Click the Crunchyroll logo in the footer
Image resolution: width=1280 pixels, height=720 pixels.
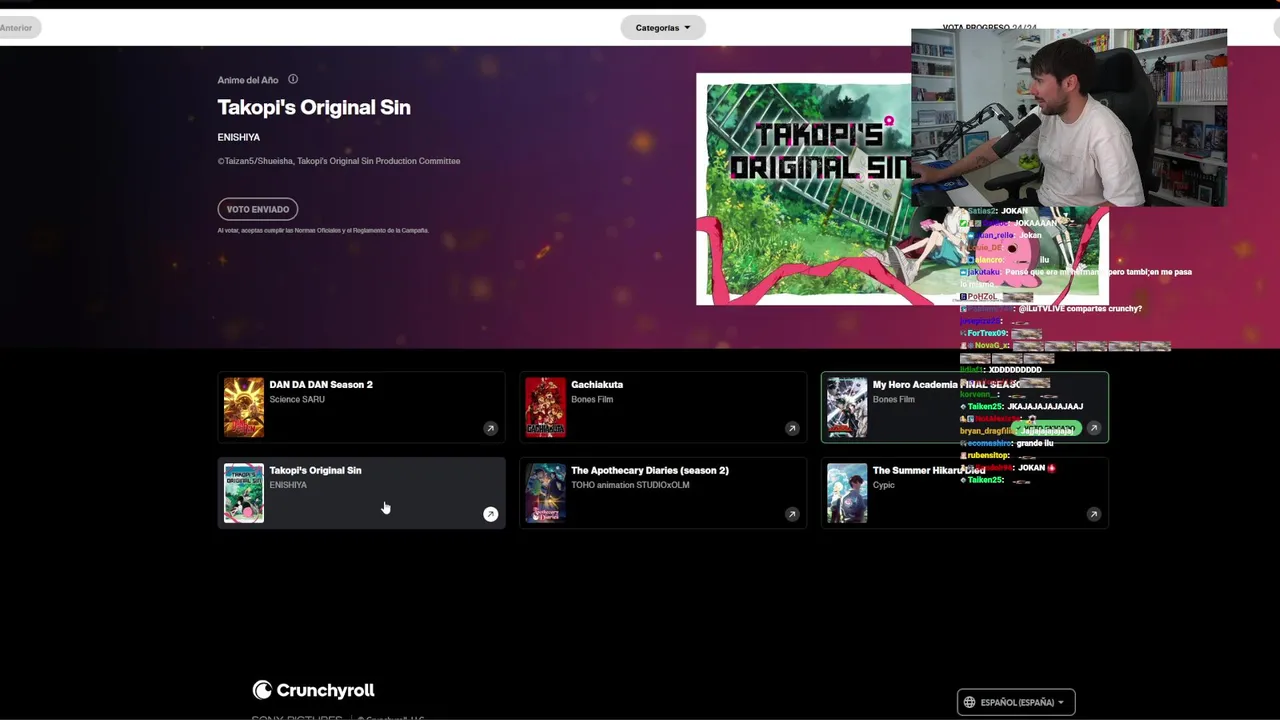[x=313, y=690]
